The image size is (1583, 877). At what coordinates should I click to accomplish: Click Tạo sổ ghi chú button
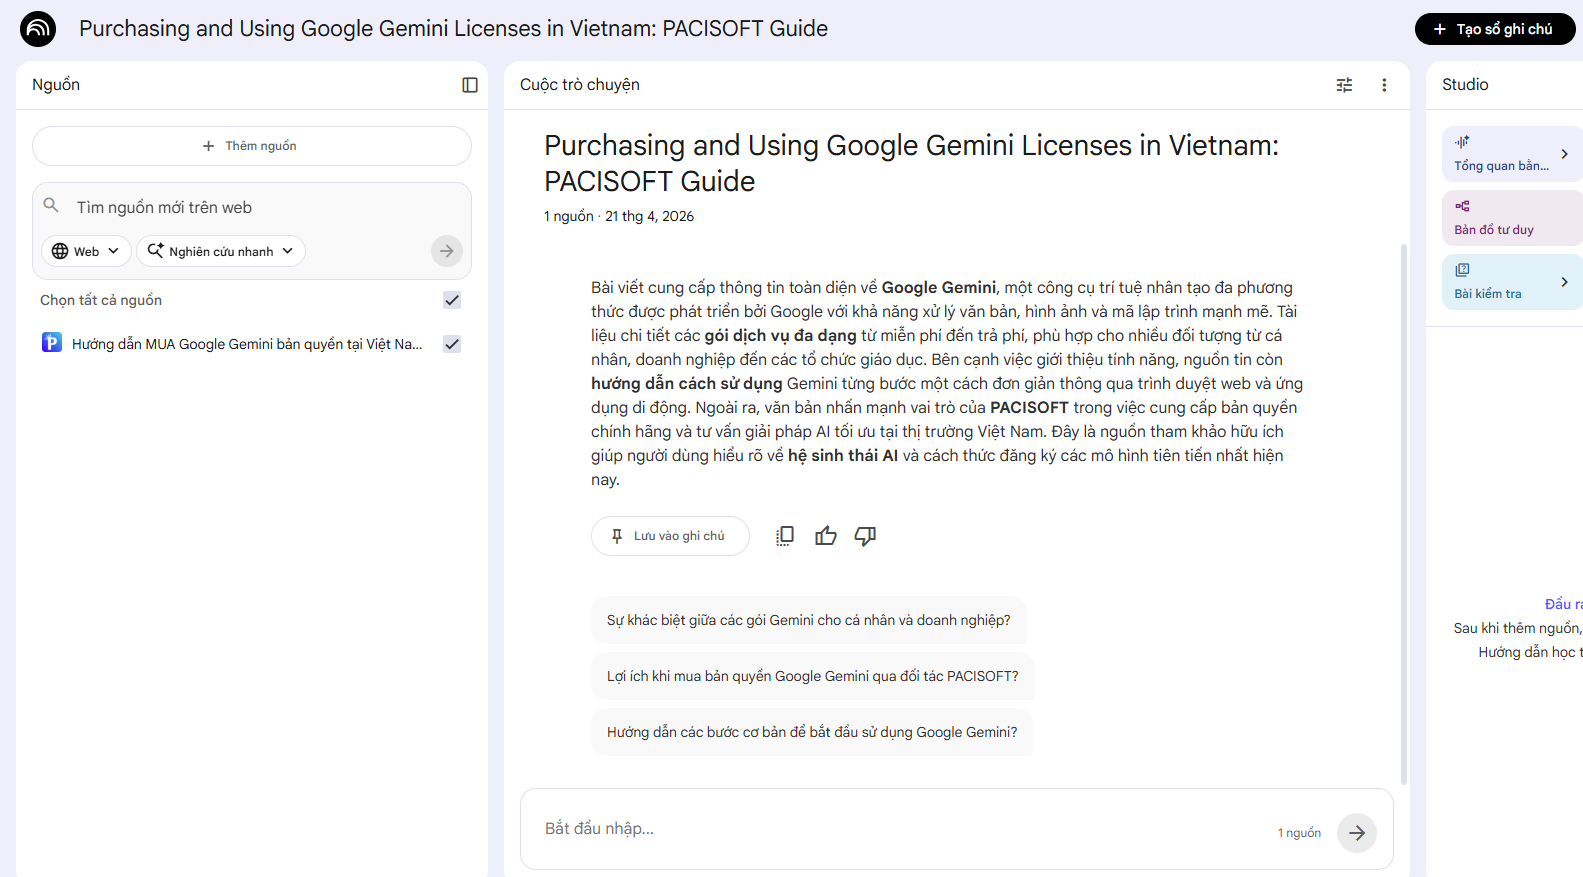(x=1494, y=29)
